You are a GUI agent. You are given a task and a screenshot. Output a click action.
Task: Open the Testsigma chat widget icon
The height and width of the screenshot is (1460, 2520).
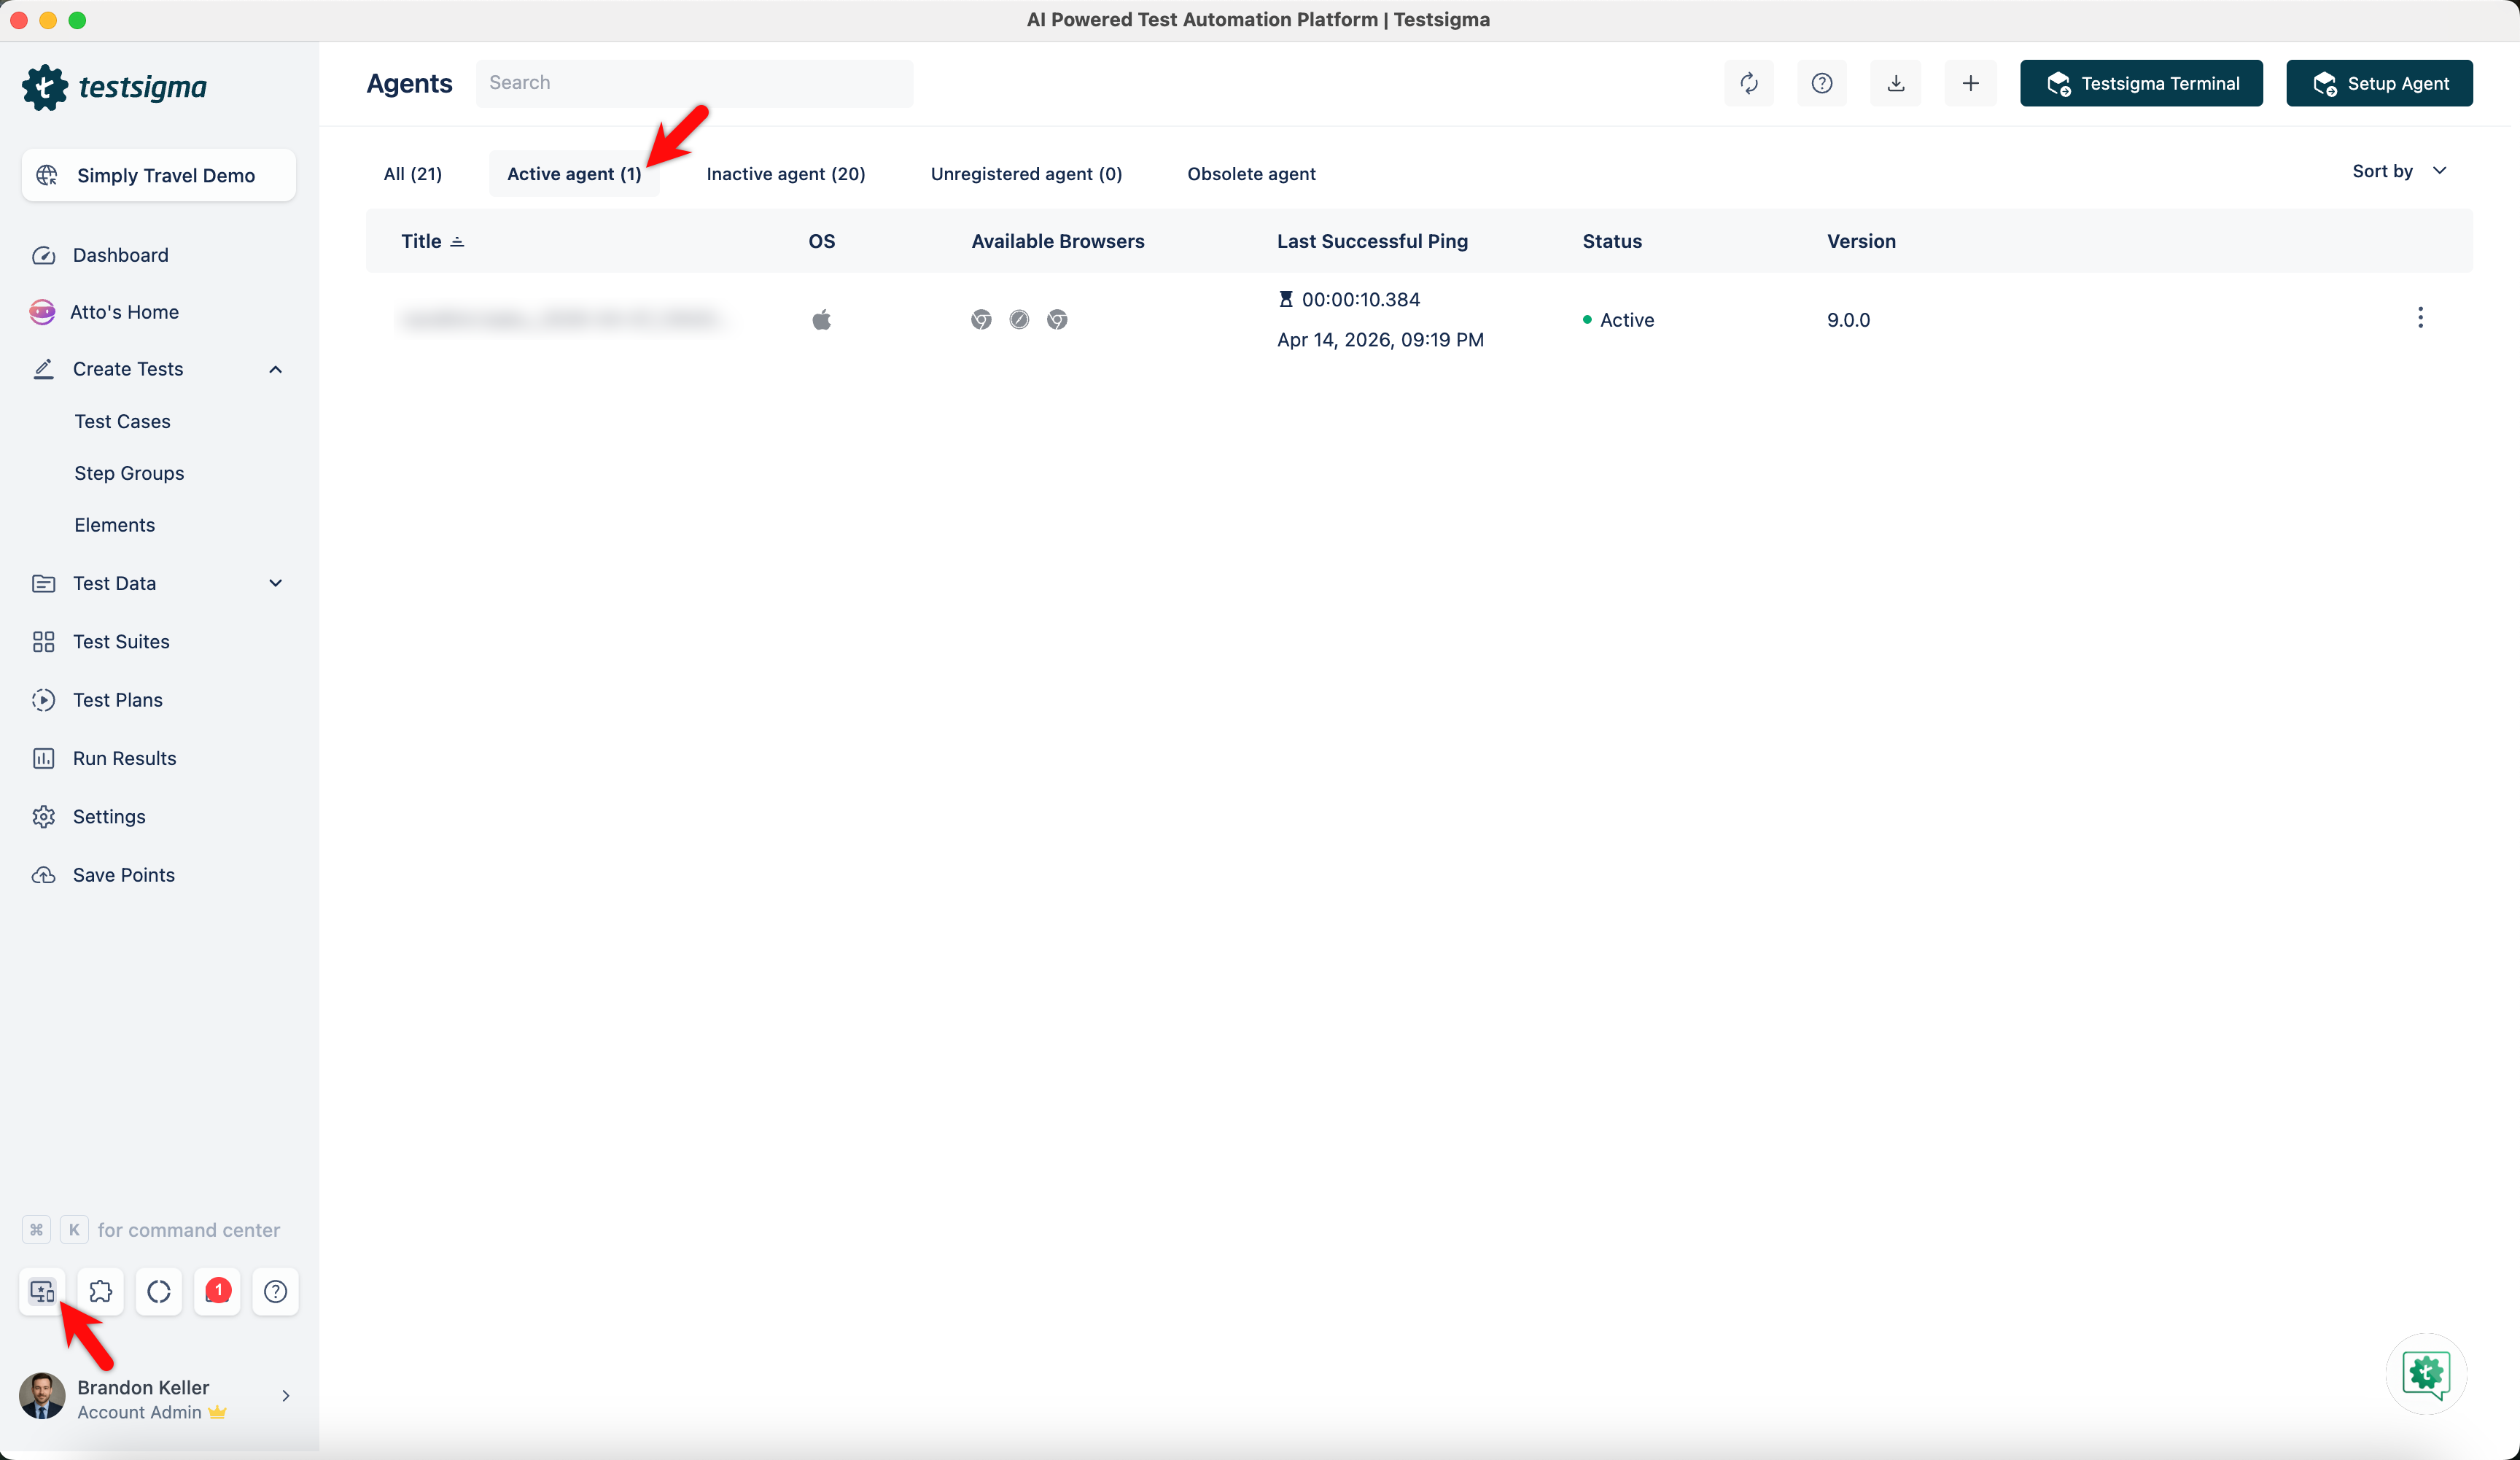pos(2426,1373)
